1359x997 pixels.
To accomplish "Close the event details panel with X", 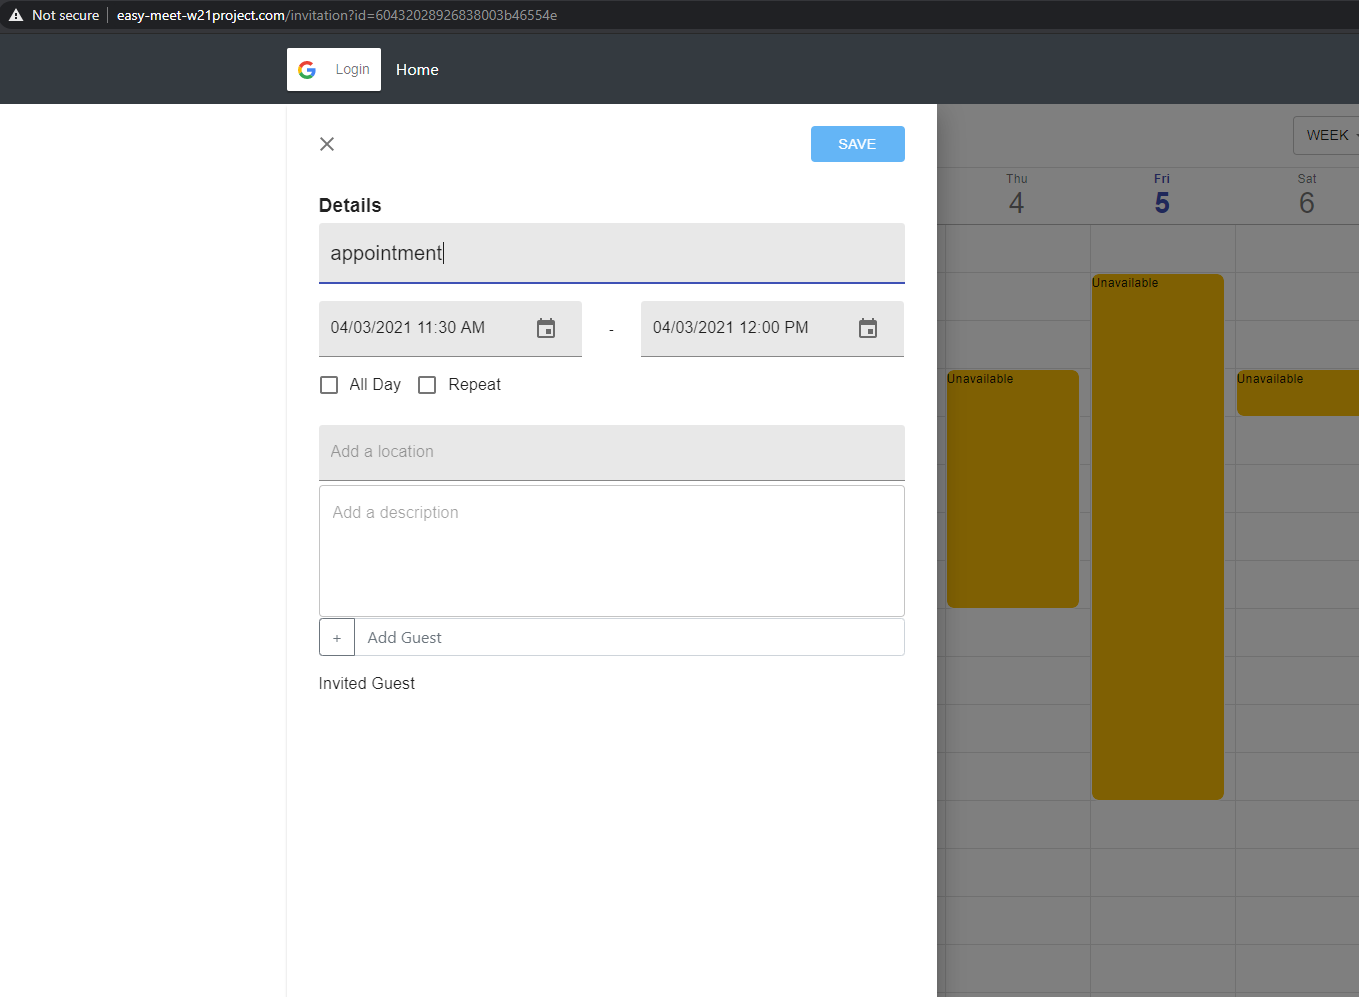I will click(327, 144).
